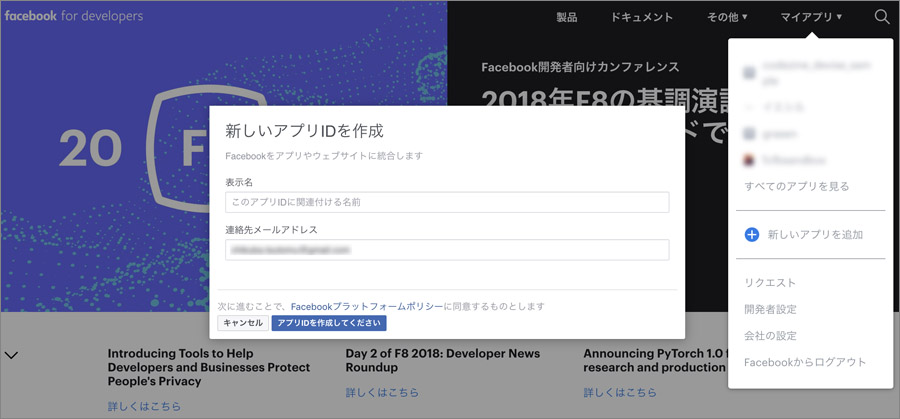Open リクエスト from the dropdown

click(770, 282)
